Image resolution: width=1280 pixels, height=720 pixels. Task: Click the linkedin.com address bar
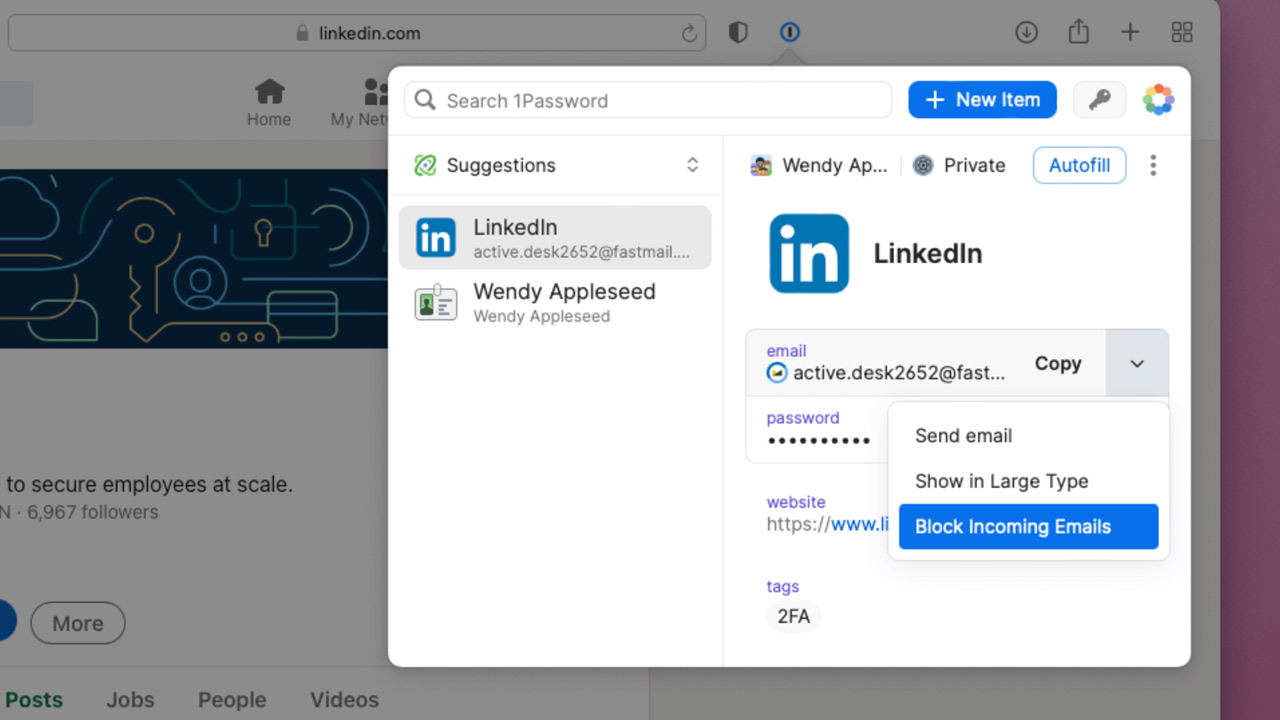click(357, 33)
